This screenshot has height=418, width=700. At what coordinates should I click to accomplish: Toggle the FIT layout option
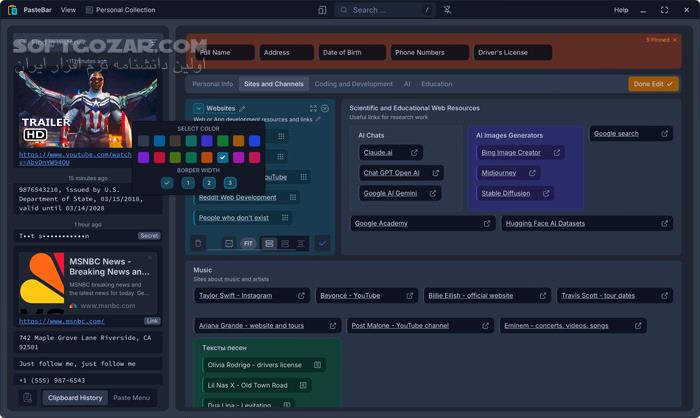pos(248,243)
